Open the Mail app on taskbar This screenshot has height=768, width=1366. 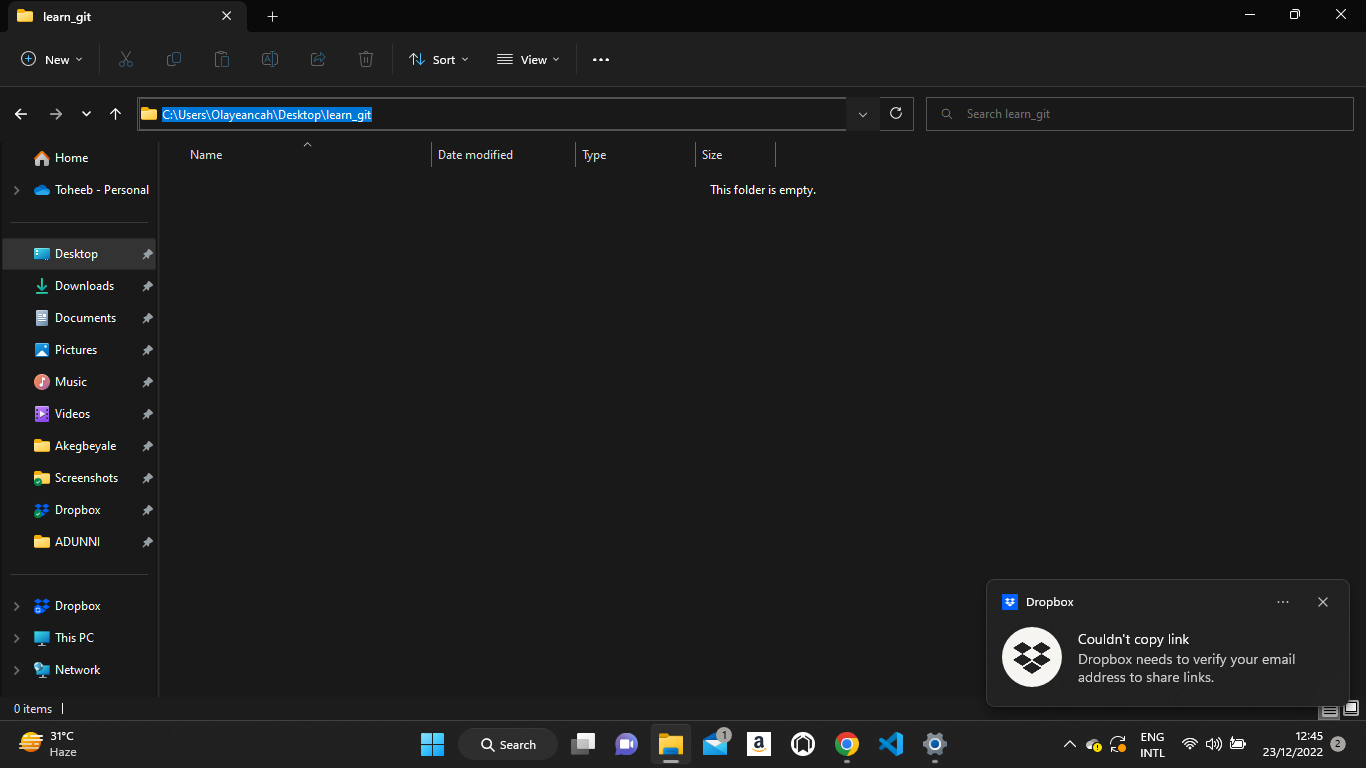click(715, 744)
